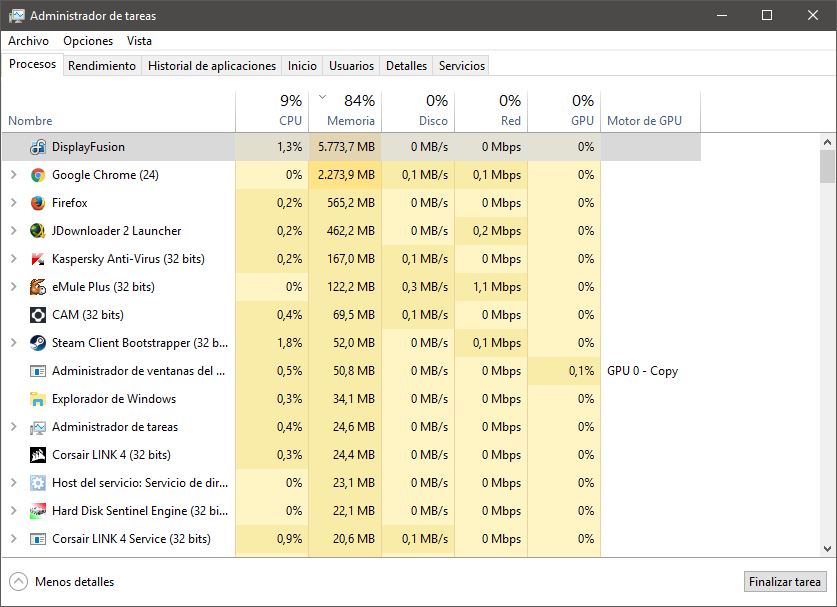The image size is (837, 607).
Task: Click the Corsair LINK 4 icon
Action: tap(38, 455)
